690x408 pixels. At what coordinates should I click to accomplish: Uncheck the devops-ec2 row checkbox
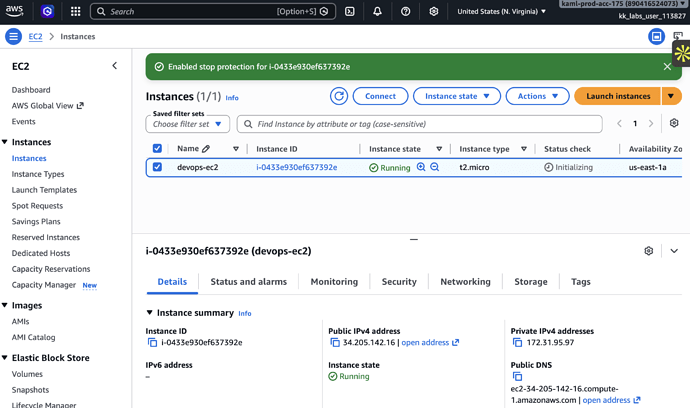tap(157, 167)
